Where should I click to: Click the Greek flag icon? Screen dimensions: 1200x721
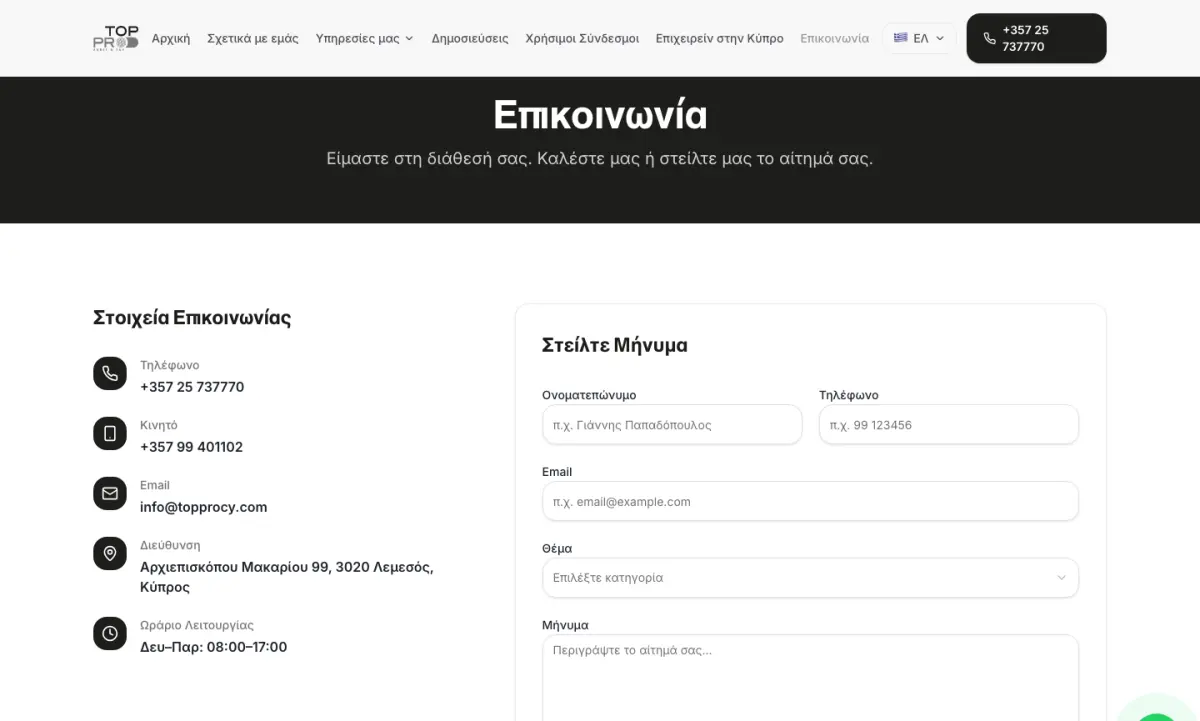(901, 38)
